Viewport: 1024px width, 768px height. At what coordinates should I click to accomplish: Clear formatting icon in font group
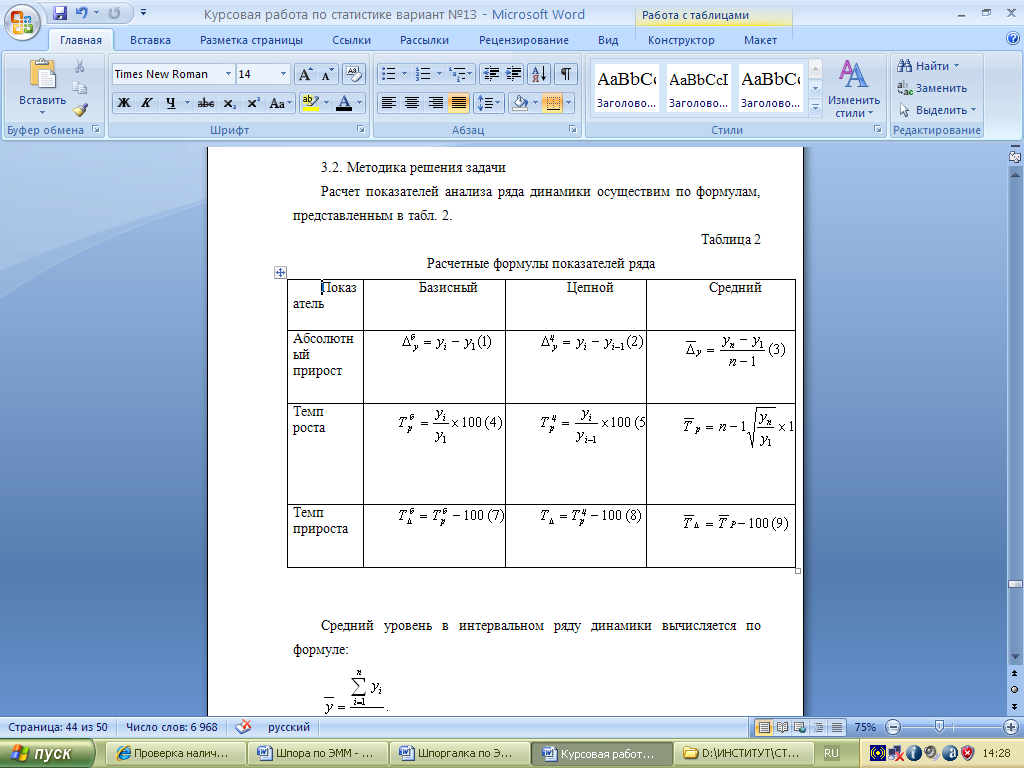click(x=353, y=74)
